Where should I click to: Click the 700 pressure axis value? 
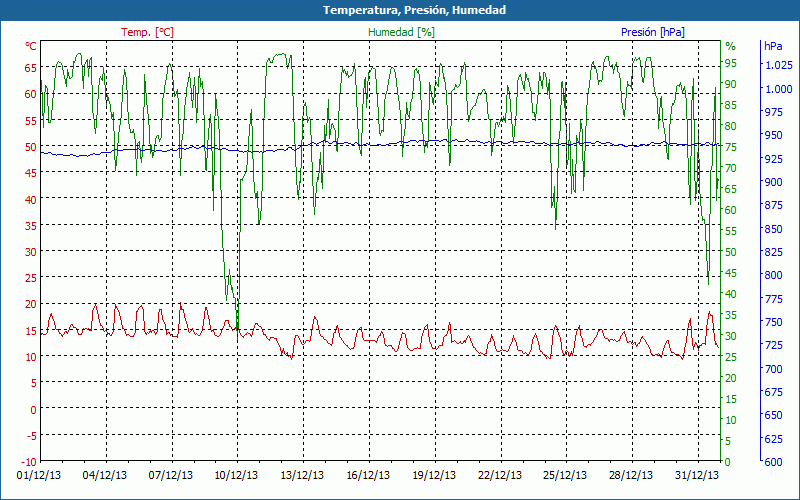(x=773, y=368)
